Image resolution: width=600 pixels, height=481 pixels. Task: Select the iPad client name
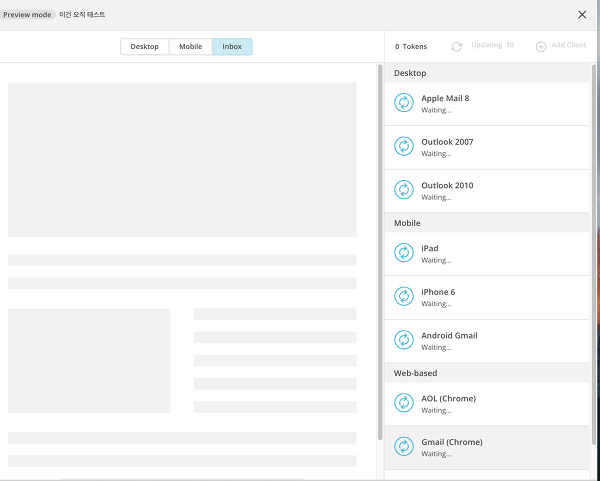pos(430,248)
